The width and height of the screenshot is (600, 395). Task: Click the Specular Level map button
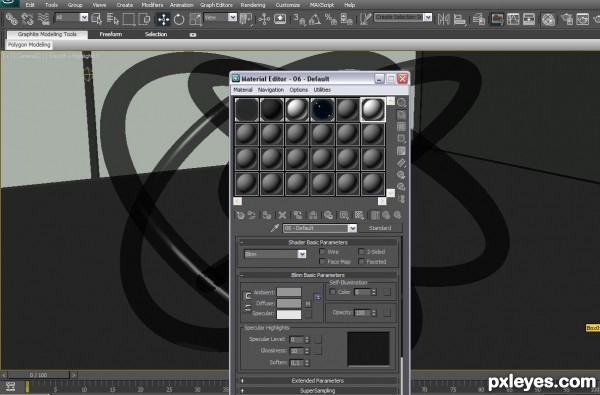[318, 339]
